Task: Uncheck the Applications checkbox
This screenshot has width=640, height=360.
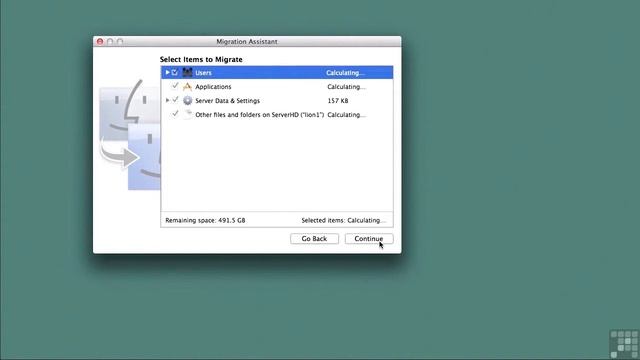Action: 175,86
